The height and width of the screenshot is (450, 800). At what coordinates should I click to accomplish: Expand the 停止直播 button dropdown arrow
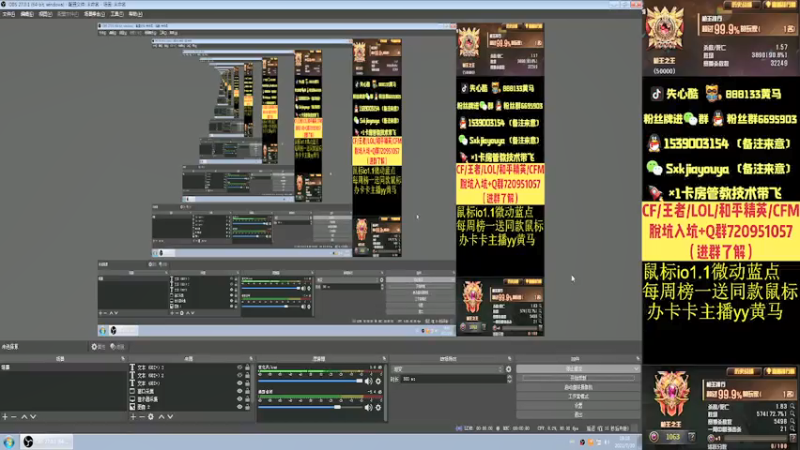tap(636, 368)
